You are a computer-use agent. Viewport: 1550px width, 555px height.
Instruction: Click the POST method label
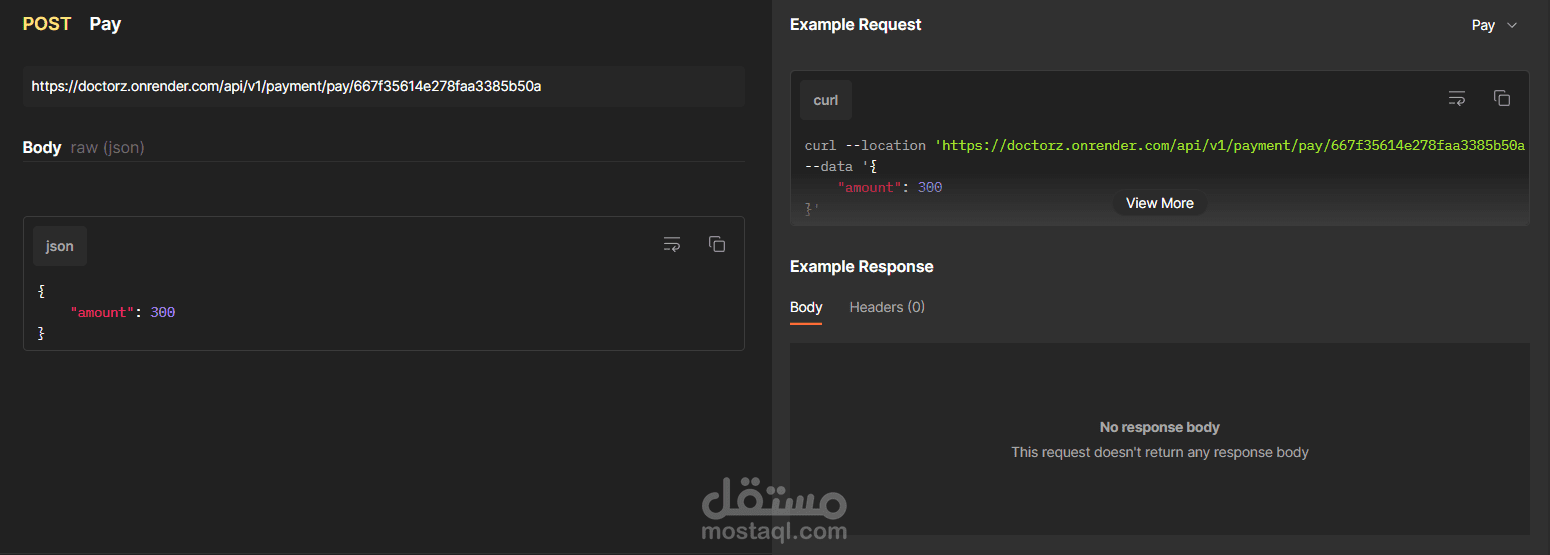coord(47,24)
